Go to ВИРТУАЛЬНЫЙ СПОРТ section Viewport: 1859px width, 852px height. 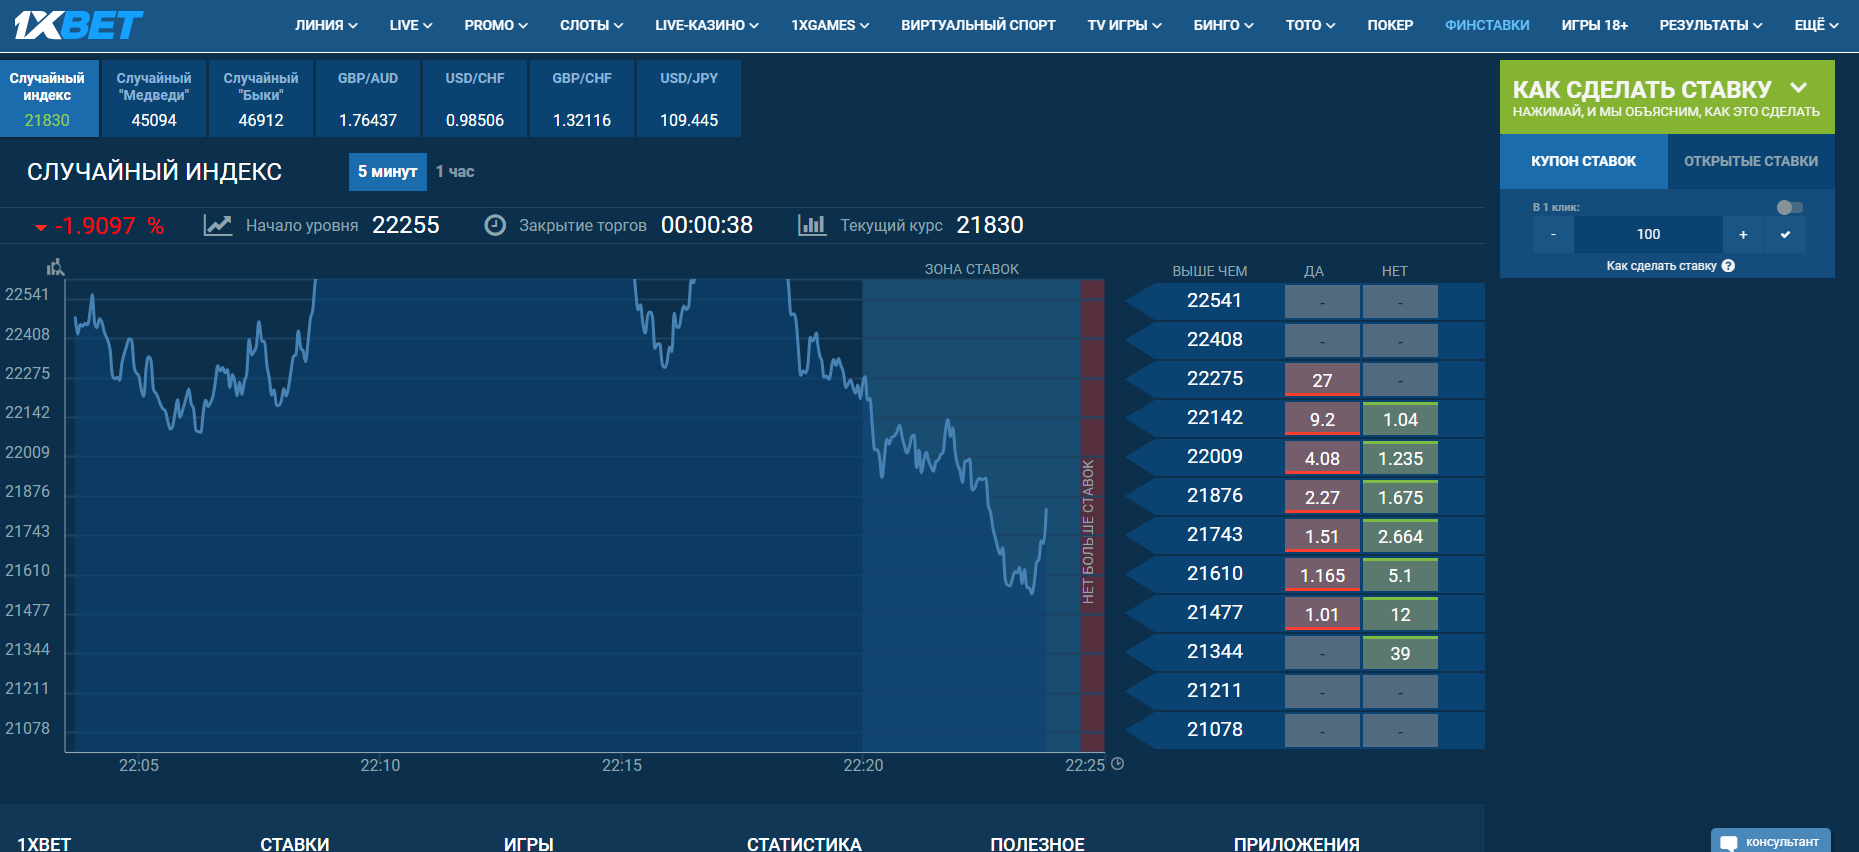pyautogui.click(x=978, y=25)
